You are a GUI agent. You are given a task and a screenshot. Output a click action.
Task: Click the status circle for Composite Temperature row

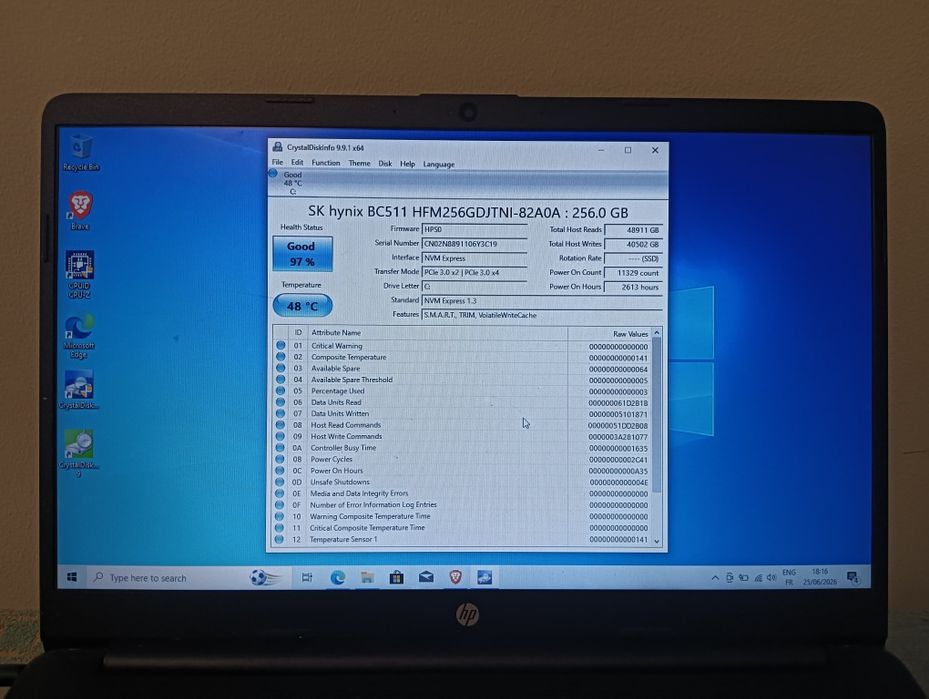281,357
